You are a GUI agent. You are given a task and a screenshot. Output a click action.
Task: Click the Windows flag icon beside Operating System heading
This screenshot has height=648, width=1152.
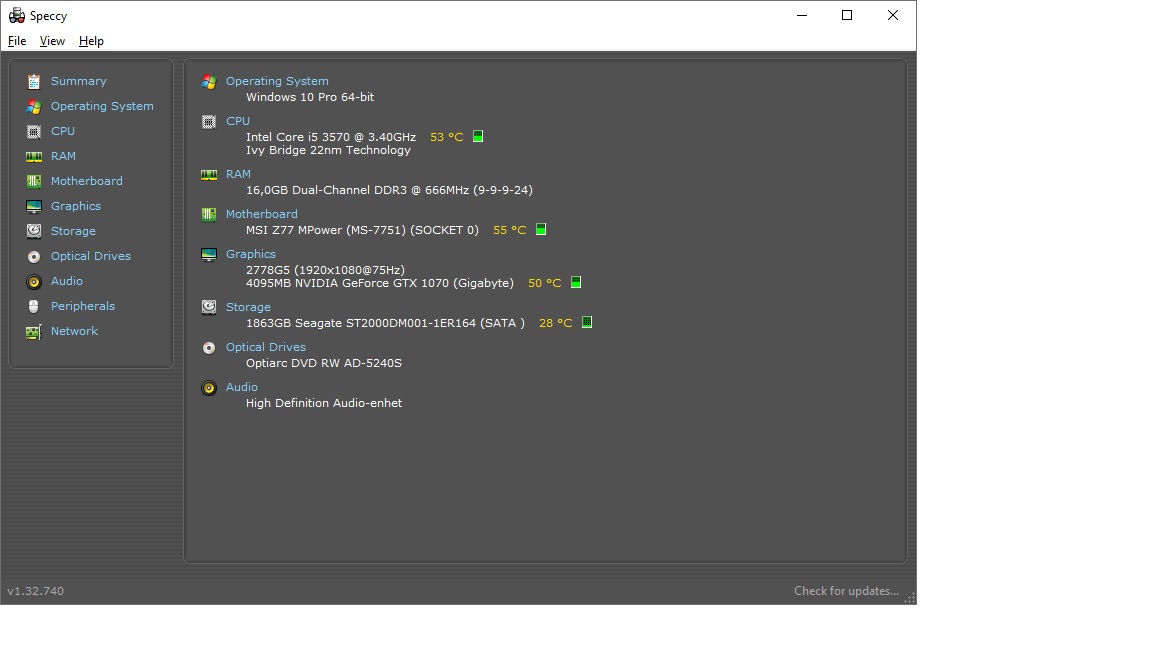pos(209,82)
